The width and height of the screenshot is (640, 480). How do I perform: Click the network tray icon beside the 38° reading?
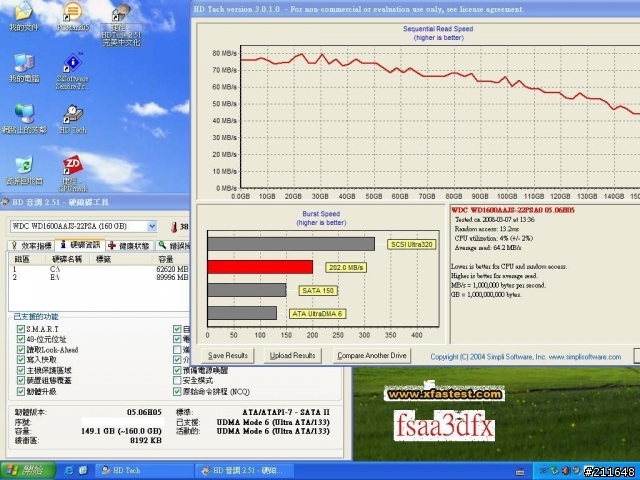[554, 471]
